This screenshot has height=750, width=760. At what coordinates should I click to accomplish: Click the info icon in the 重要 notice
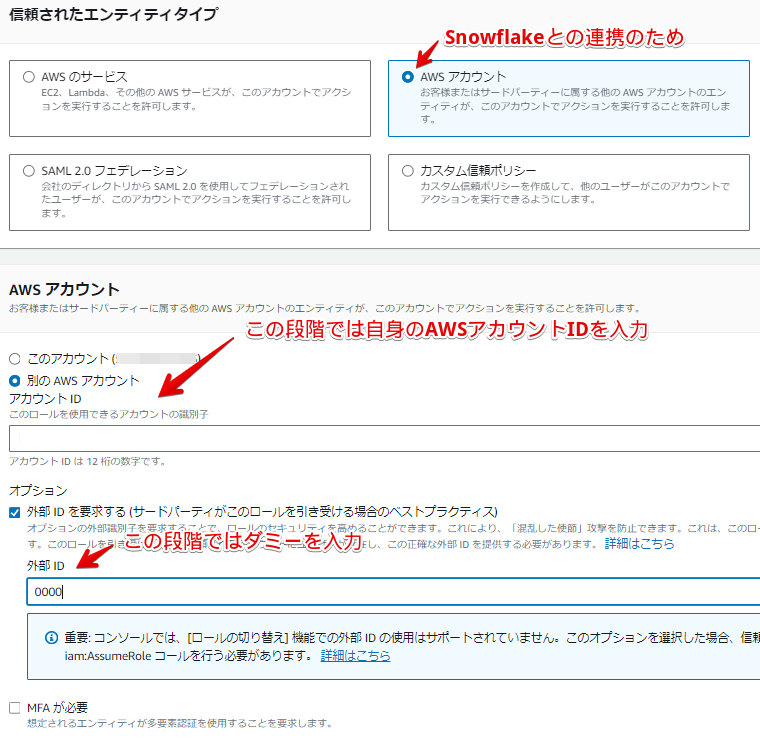51,638
